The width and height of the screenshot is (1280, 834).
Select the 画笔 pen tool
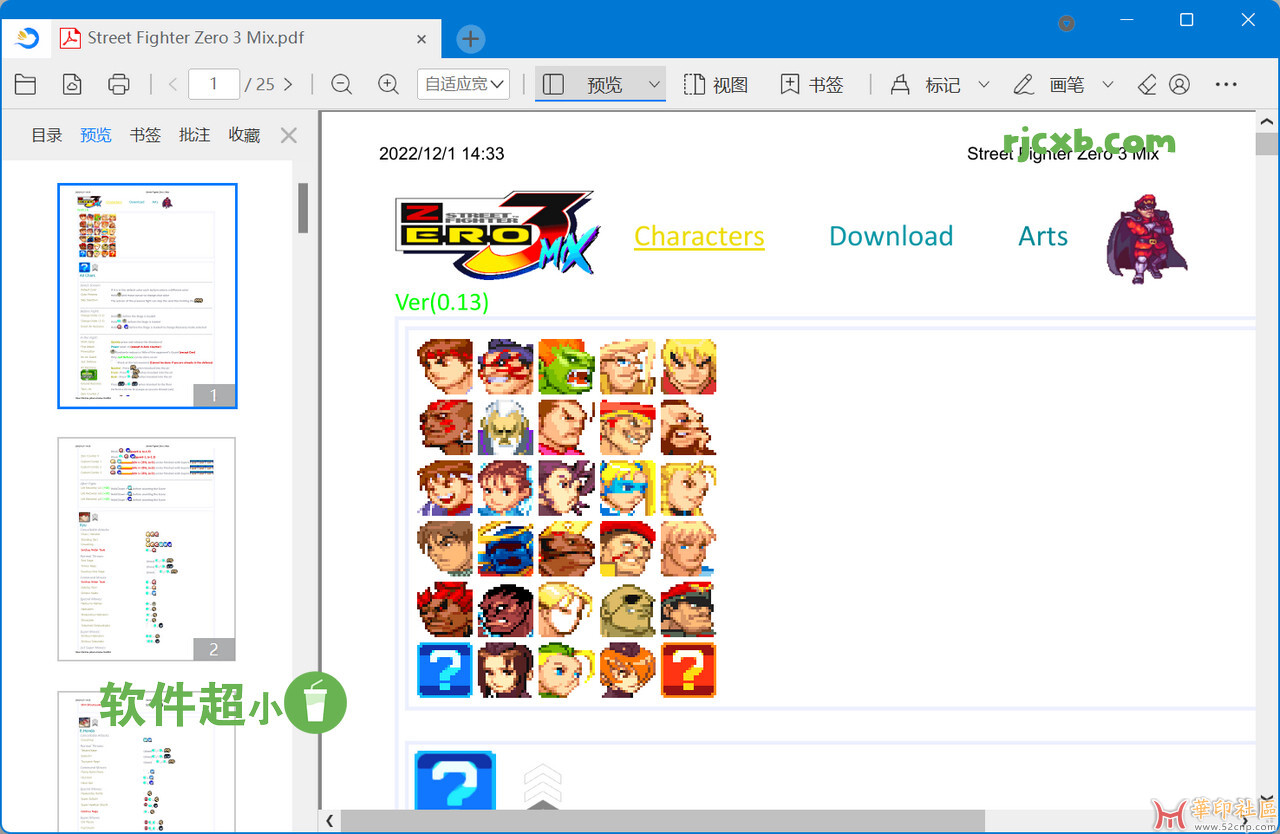pos(1048,85)
